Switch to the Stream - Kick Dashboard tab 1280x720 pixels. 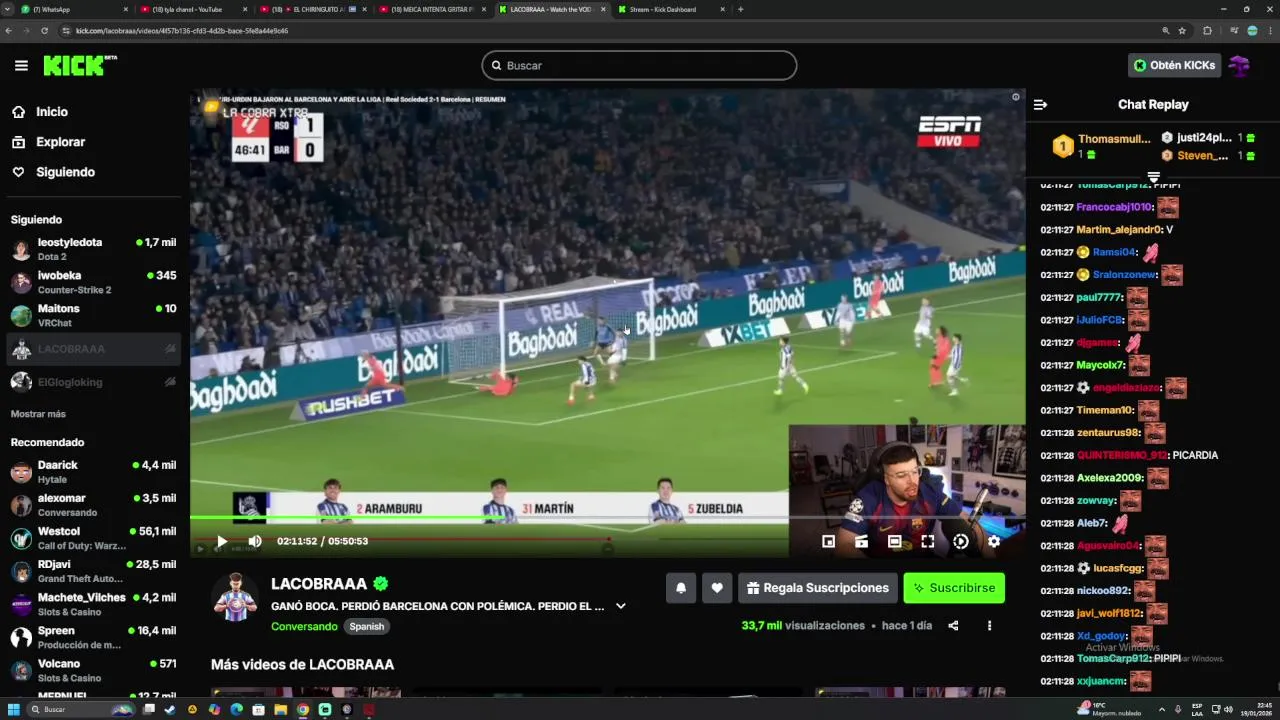pyautogui.click(x=671, y=9)
